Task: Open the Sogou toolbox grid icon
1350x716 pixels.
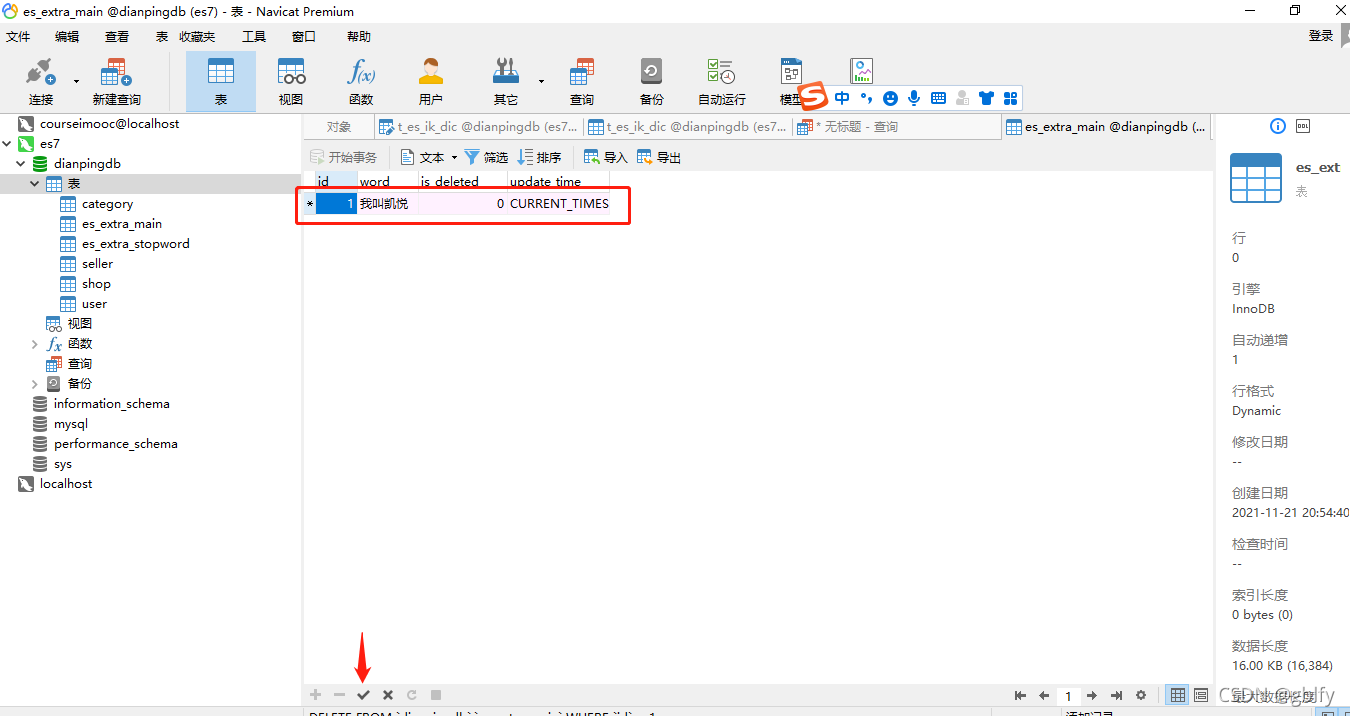Action: tap(1010, 98)
